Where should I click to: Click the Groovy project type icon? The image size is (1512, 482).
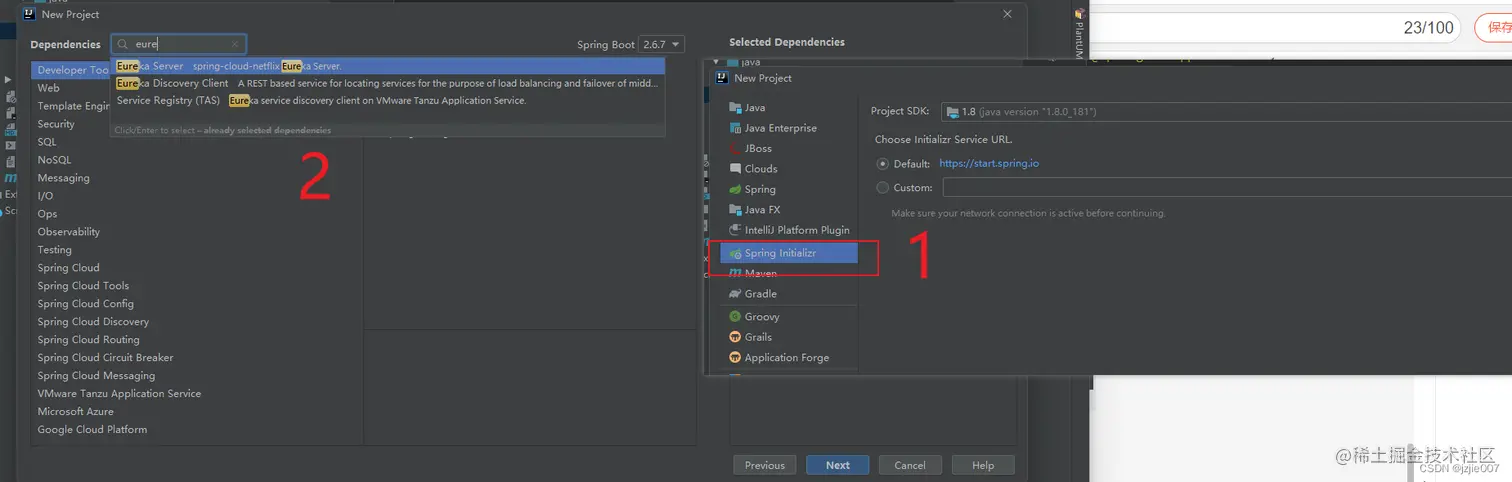(736, 316)
